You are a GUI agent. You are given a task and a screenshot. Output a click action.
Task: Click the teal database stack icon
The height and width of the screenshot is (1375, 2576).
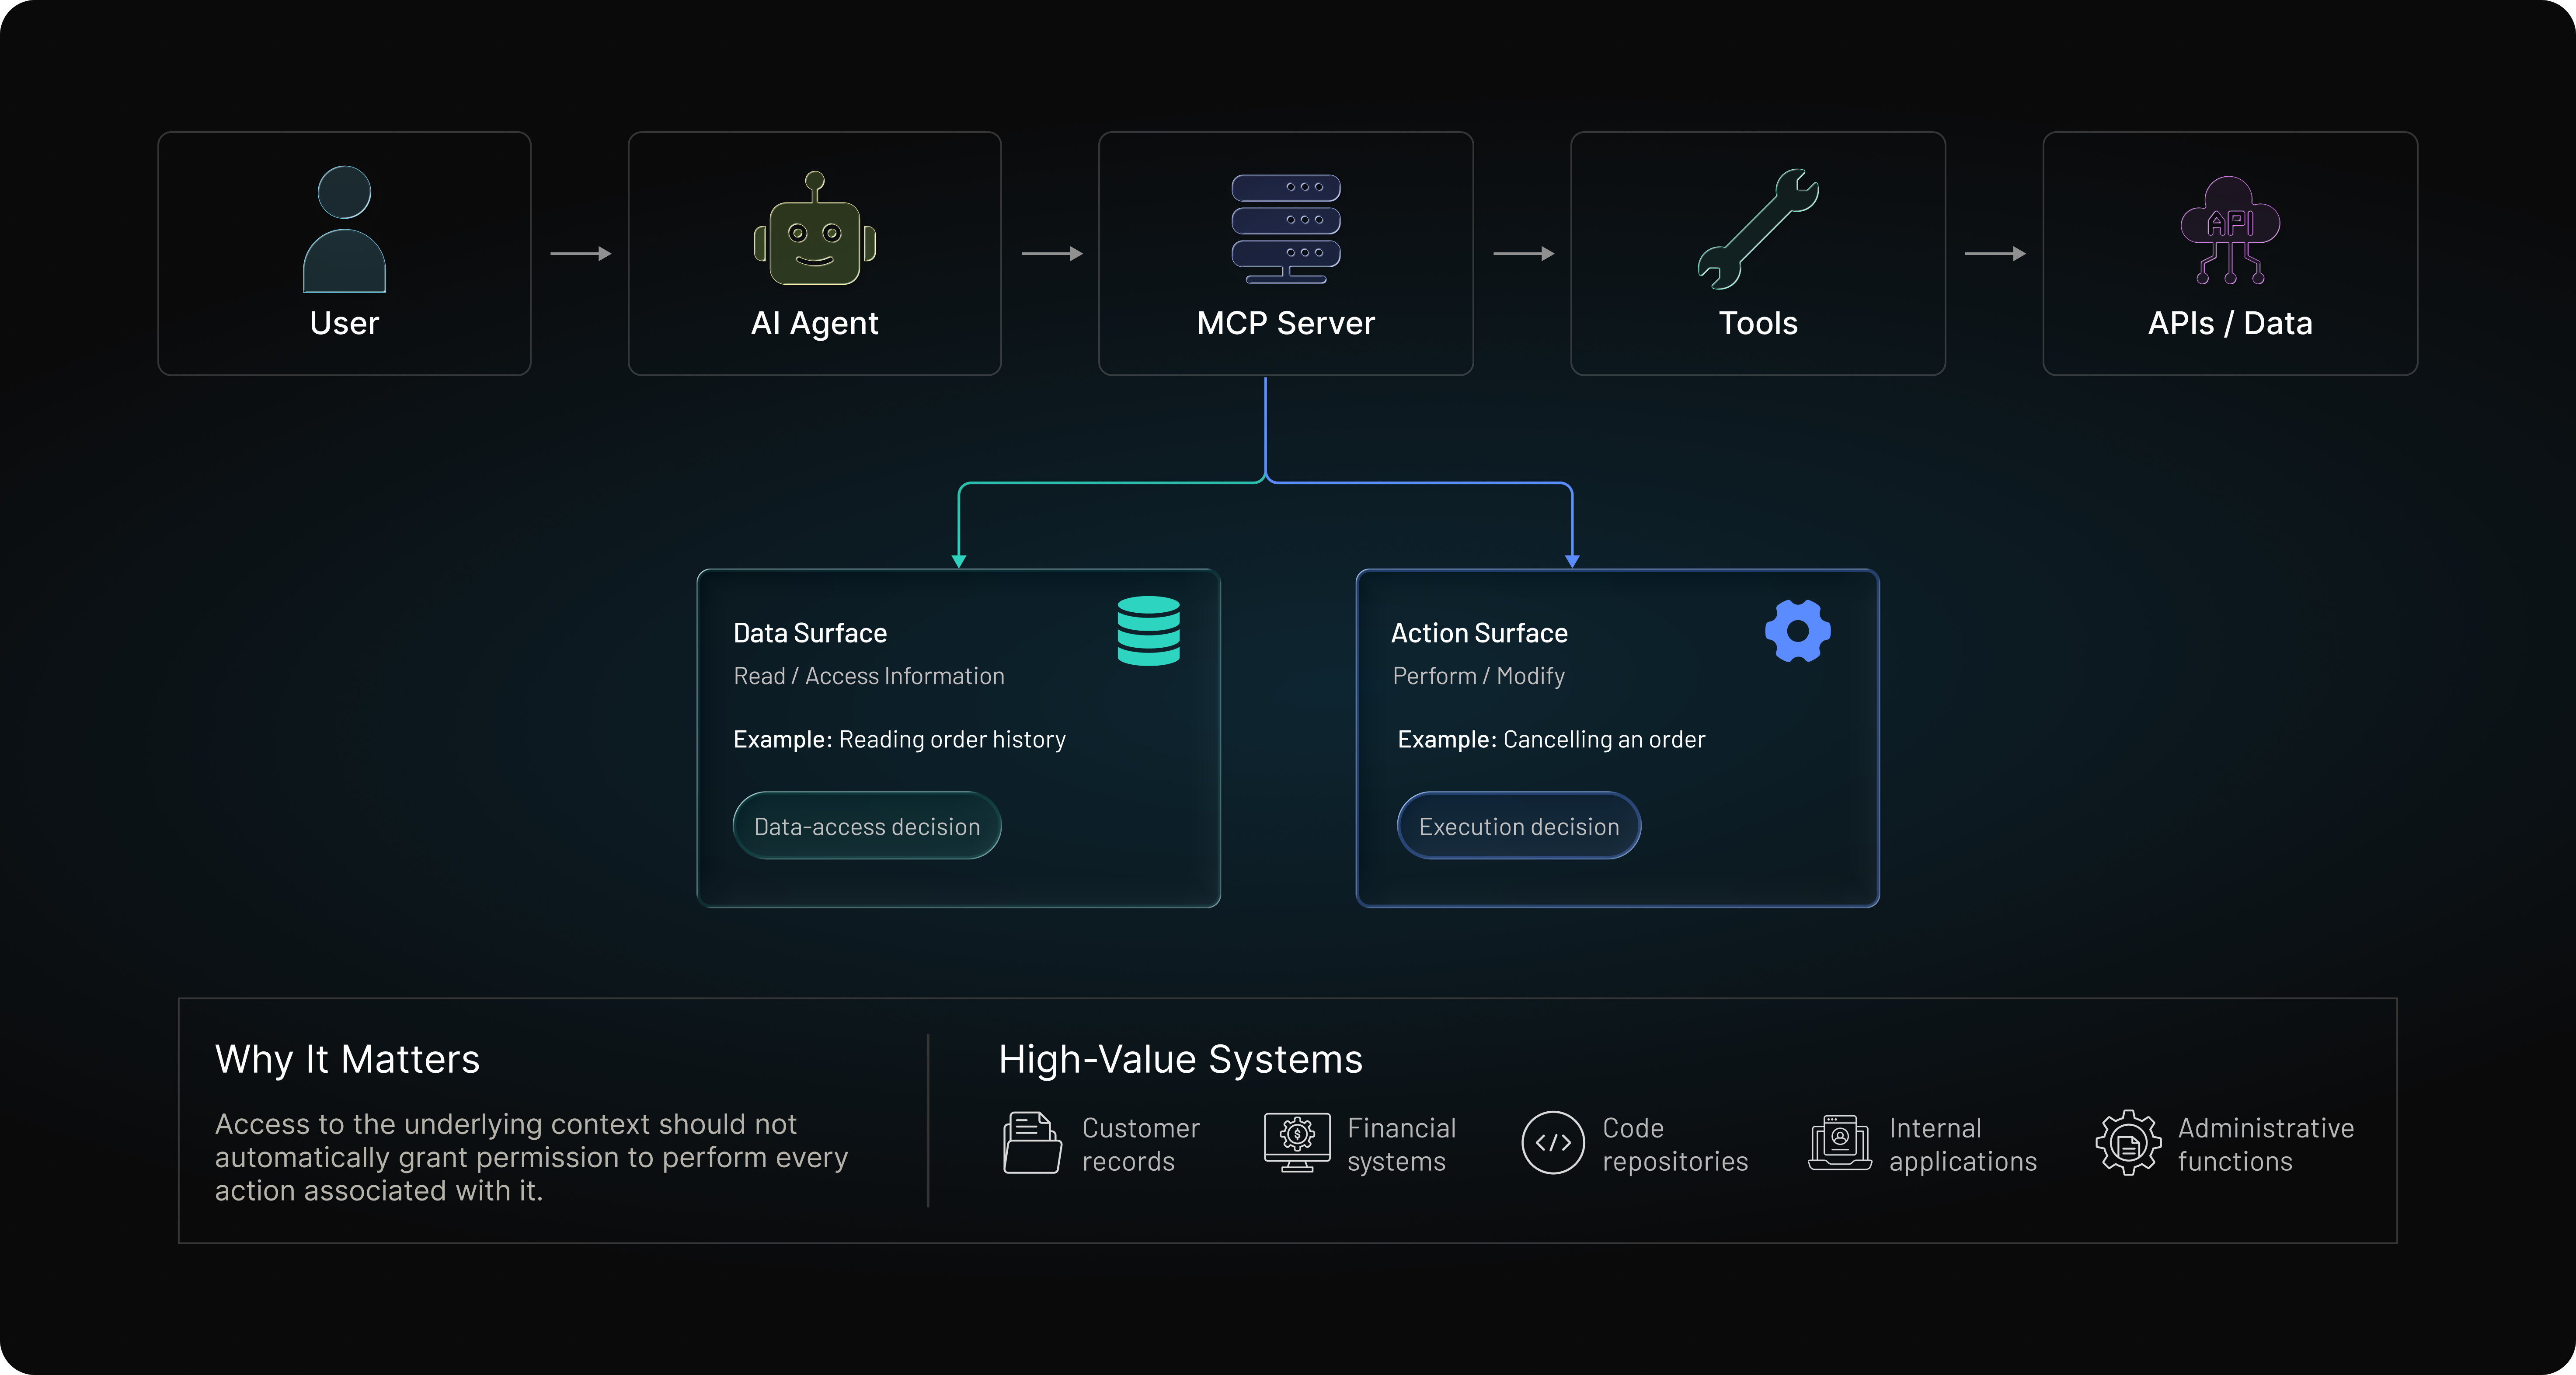pyautogui.click(x=1148, y=631)
